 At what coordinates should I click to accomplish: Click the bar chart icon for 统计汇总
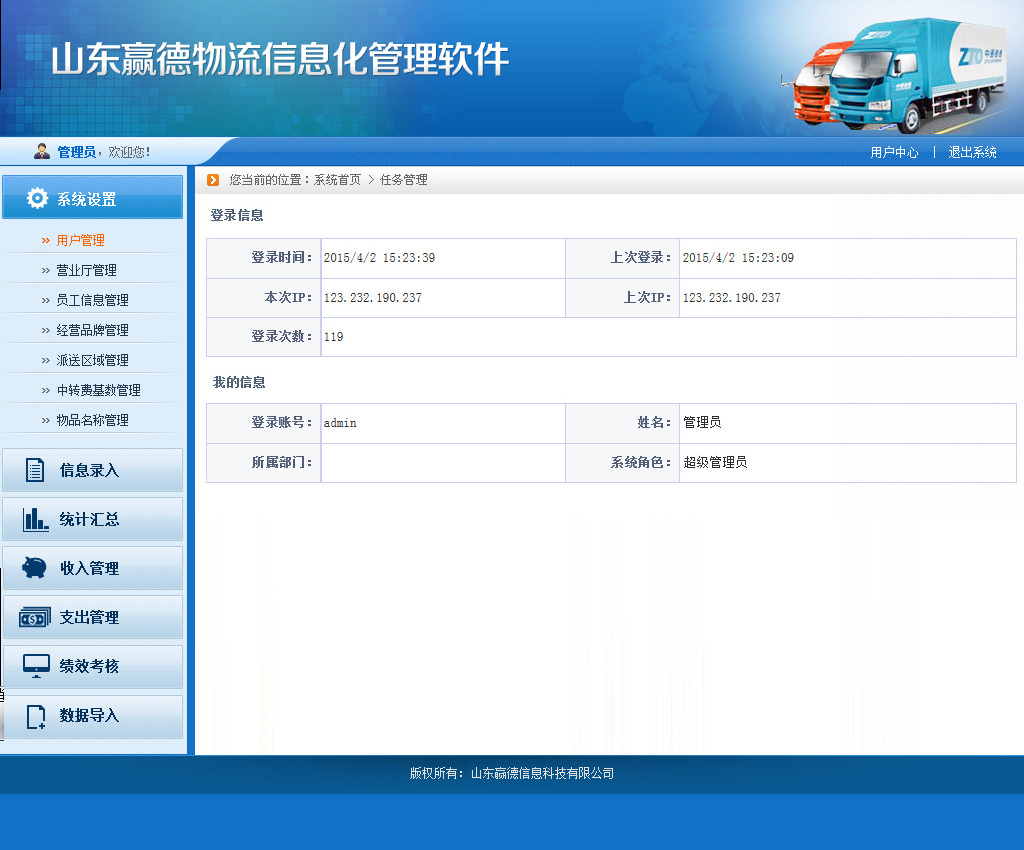[x=36, y=519]
